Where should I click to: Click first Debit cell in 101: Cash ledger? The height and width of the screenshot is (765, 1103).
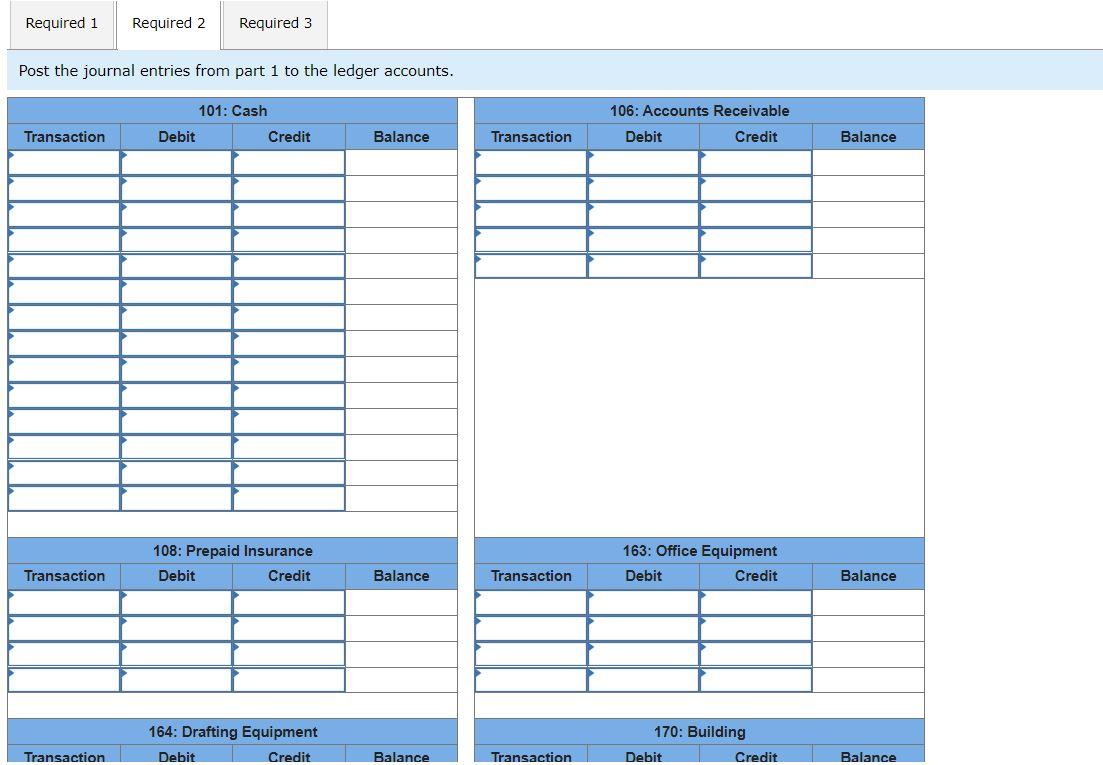click(x=177, y=162)
